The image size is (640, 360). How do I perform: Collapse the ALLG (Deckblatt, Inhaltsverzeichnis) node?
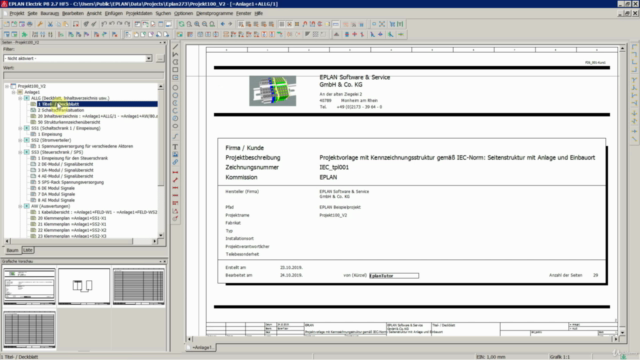(x=20, y=98)
